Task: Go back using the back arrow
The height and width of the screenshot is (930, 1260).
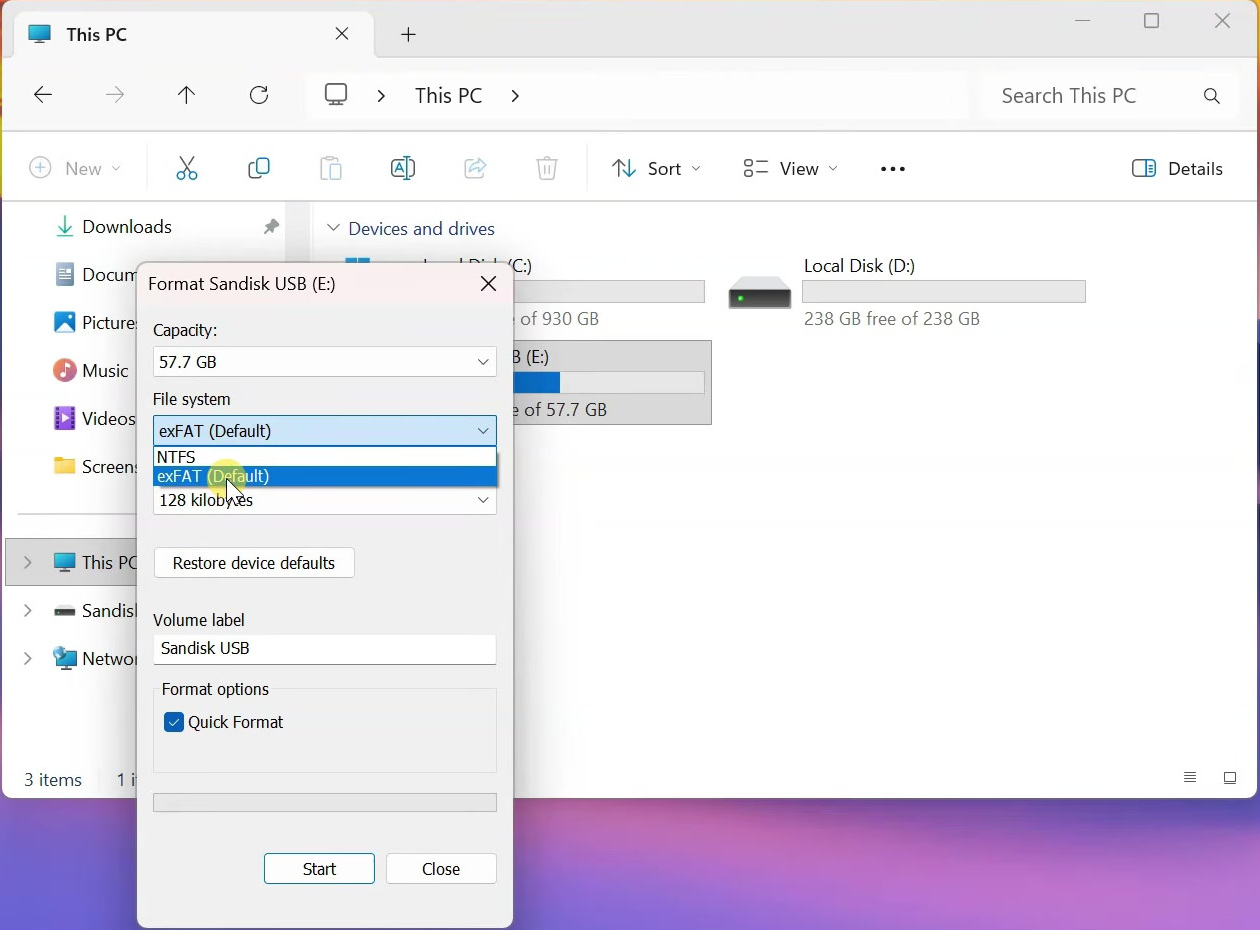Action: click(42, 95)
